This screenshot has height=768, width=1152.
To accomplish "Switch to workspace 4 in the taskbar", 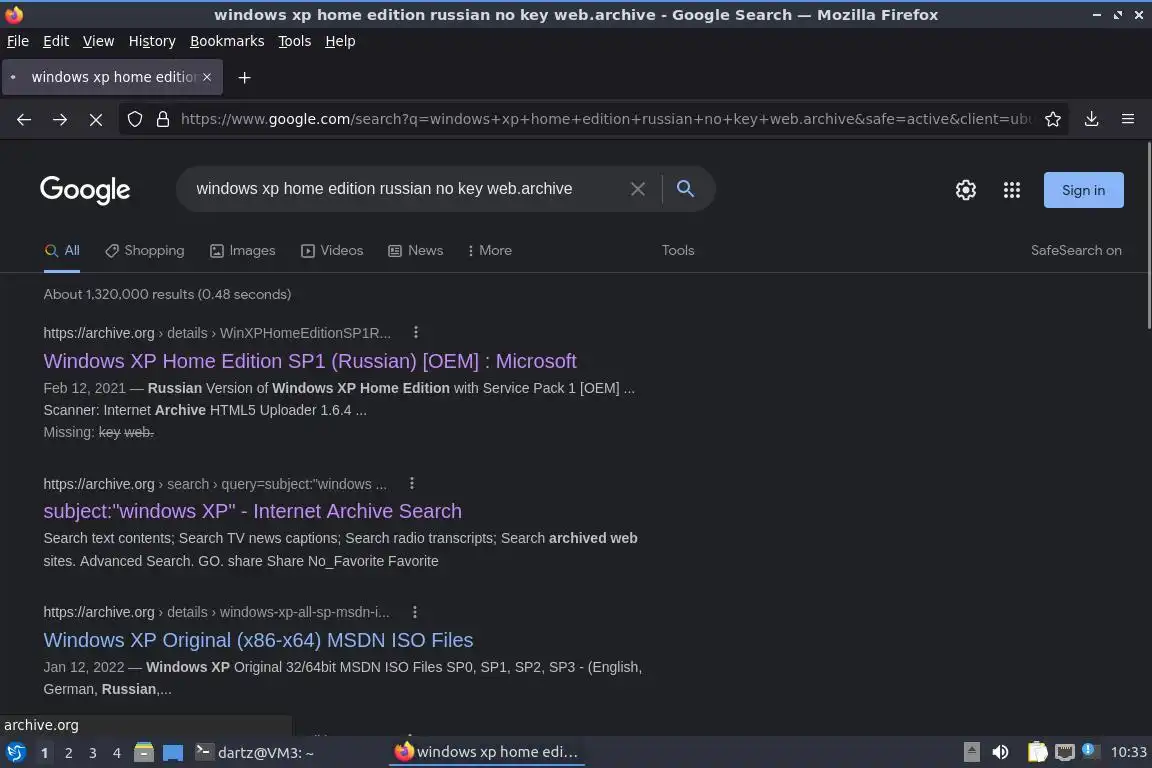I will pos(116,753).
